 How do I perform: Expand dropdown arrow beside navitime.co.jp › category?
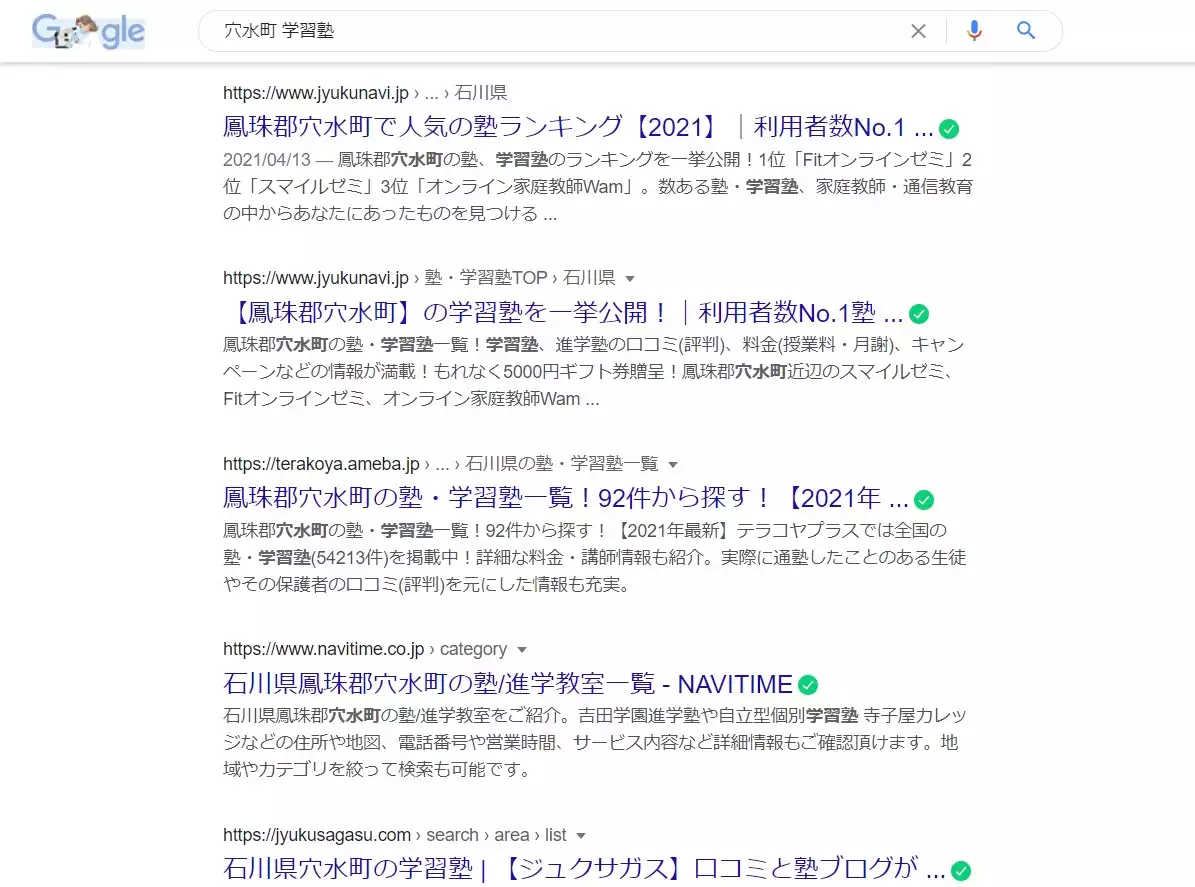(x=522, y=650)
